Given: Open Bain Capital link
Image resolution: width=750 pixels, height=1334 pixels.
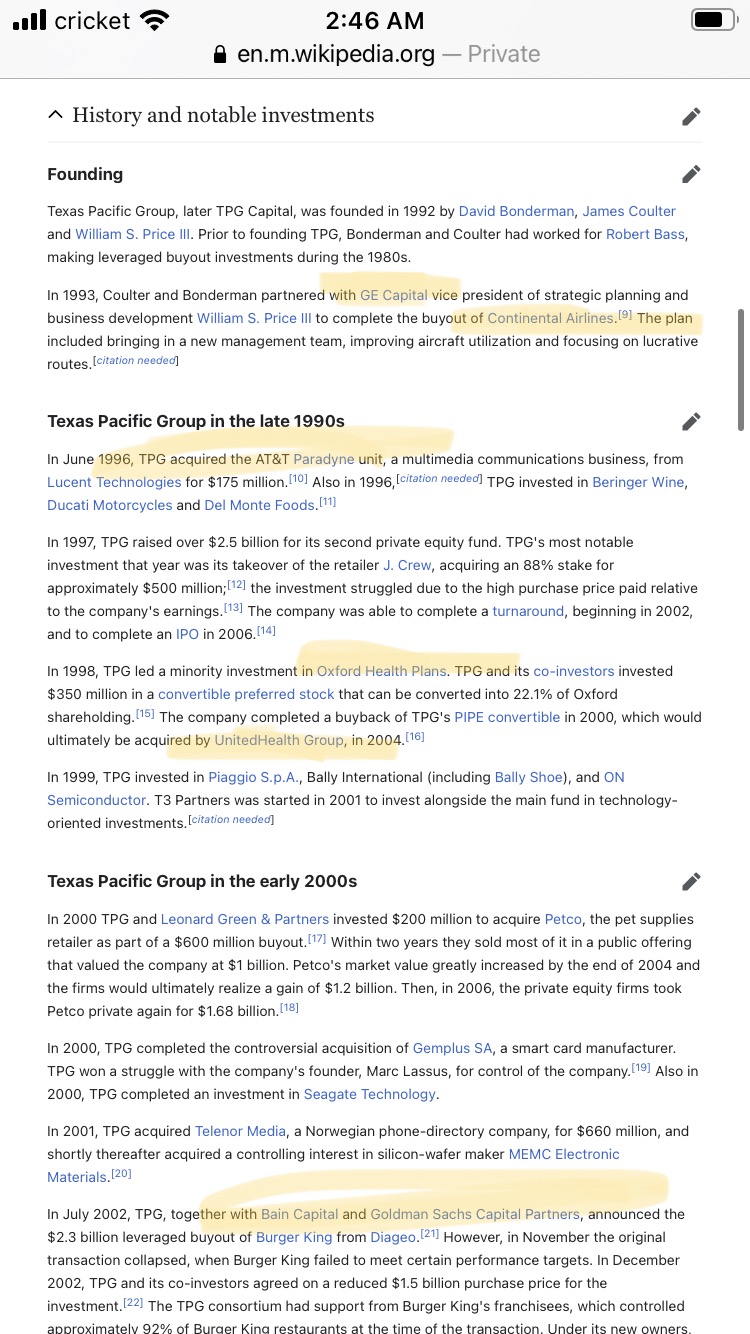Looking at the screenshot, I should [x=300, y=1214].
